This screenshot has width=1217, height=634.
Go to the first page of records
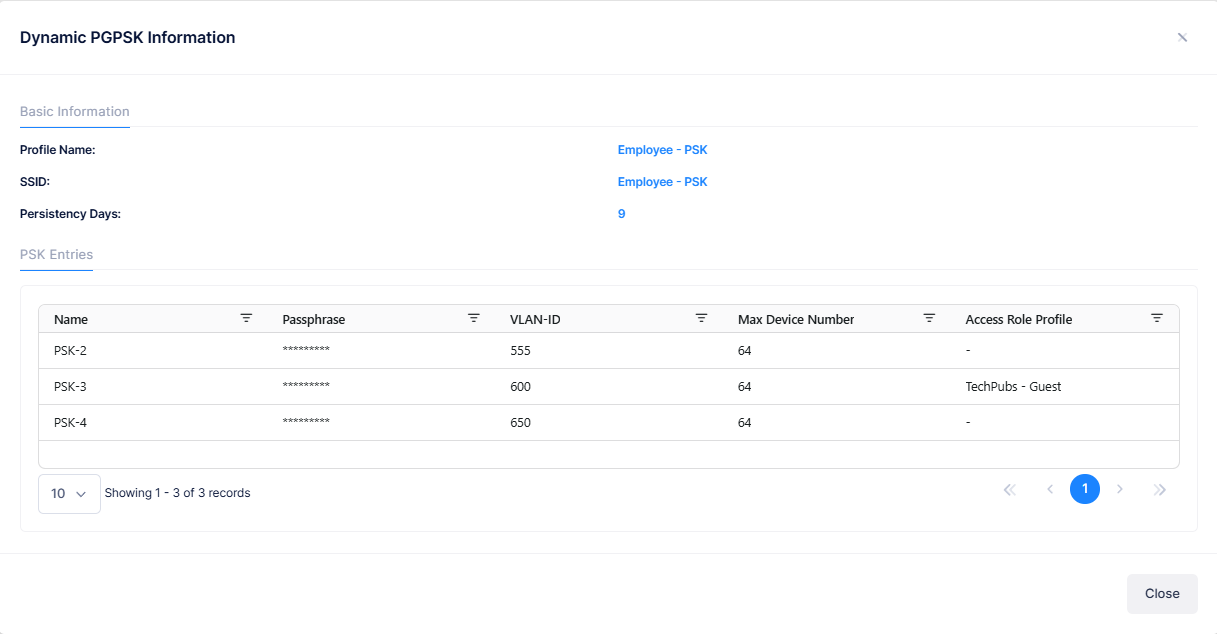(1009, 489)
